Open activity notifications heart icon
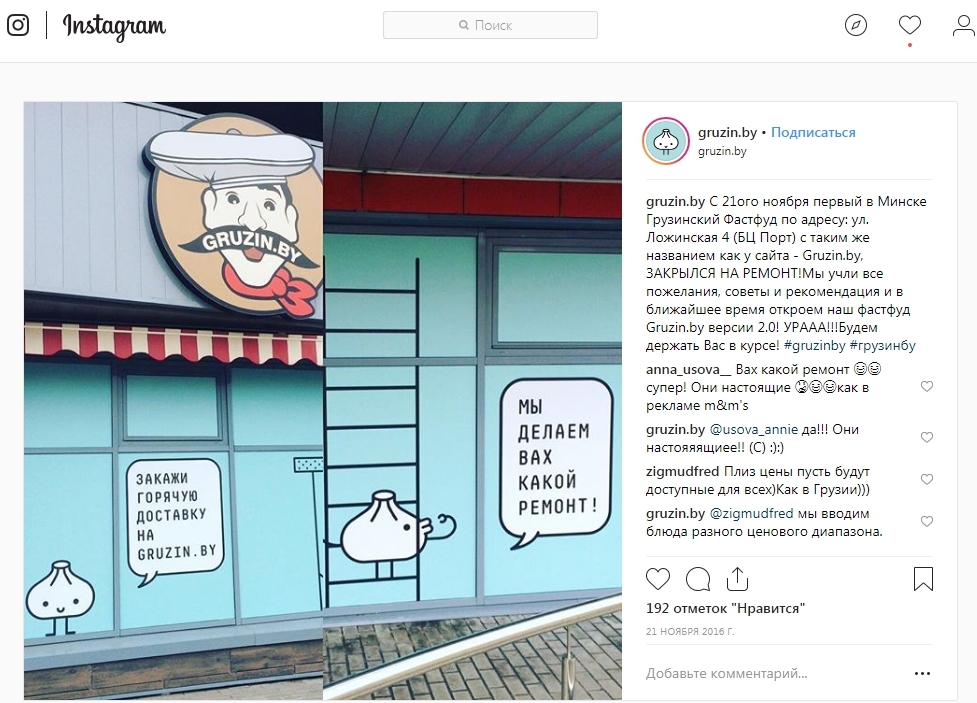The width and height of the screenshot is (977, 703). 910,25
